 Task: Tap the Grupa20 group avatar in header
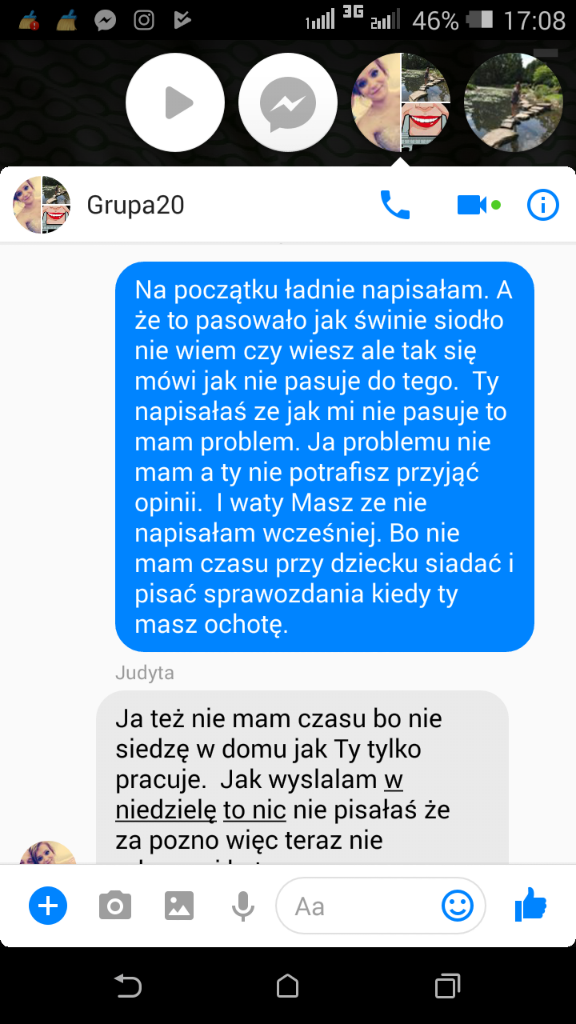[x=42, y=205]
